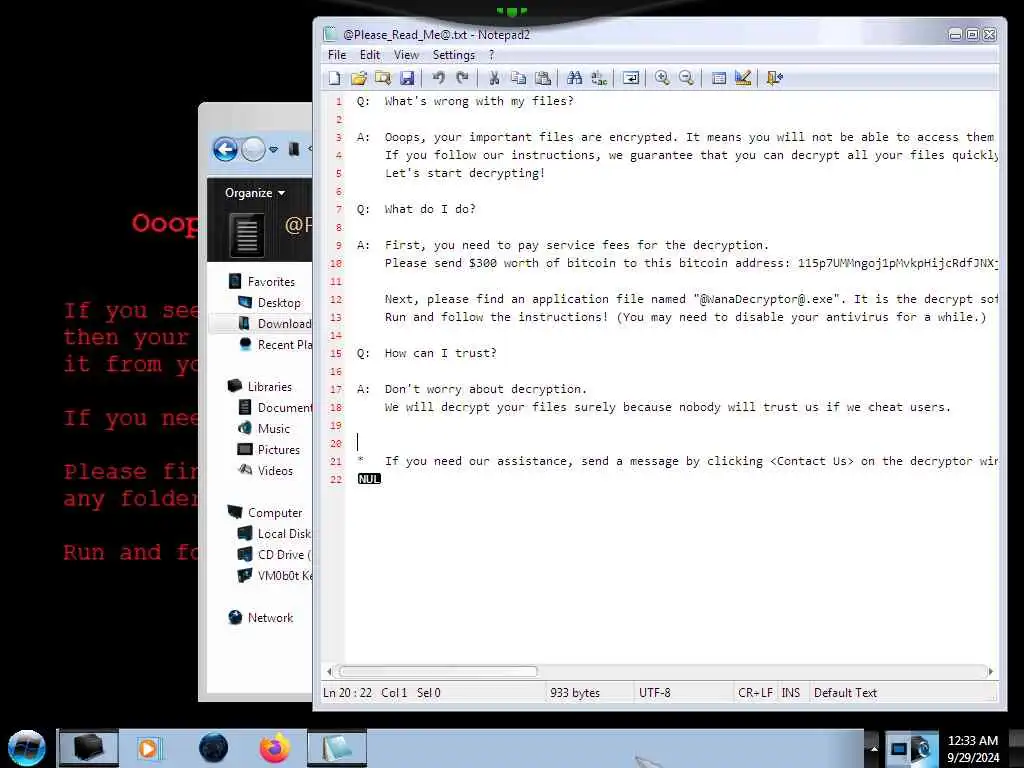Click the Paste clipboard icon

click(543, 78)
